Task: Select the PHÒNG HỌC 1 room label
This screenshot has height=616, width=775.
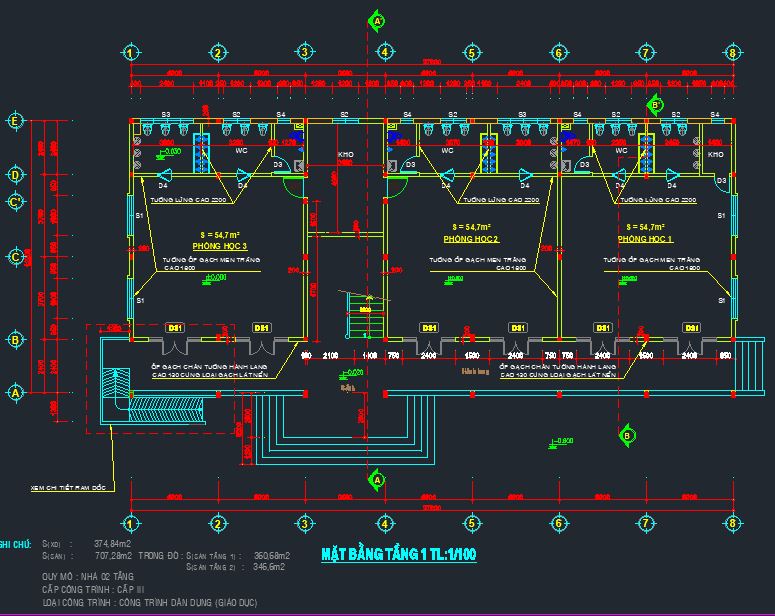Action: click(645, 240)
